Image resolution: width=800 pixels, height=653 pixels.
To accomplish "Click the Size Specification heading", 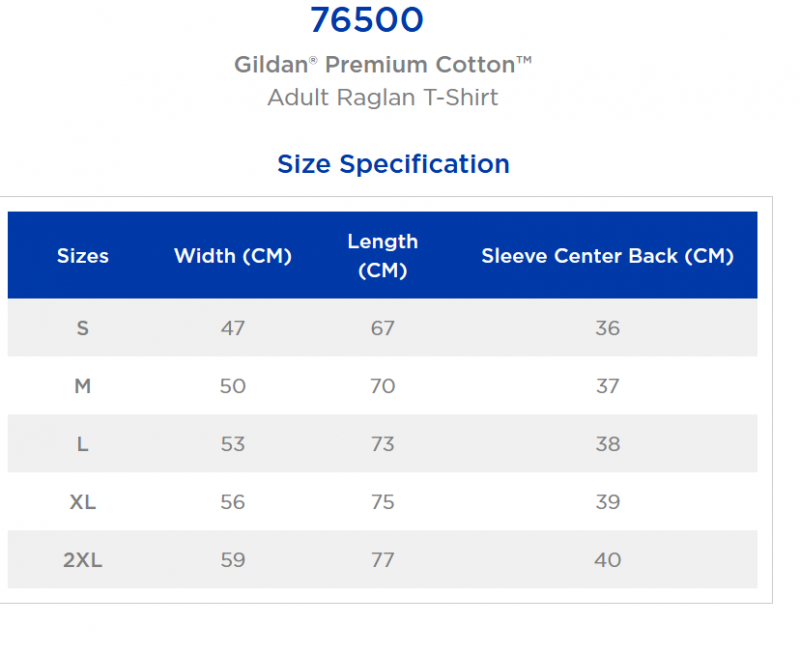I will point(393,164).
